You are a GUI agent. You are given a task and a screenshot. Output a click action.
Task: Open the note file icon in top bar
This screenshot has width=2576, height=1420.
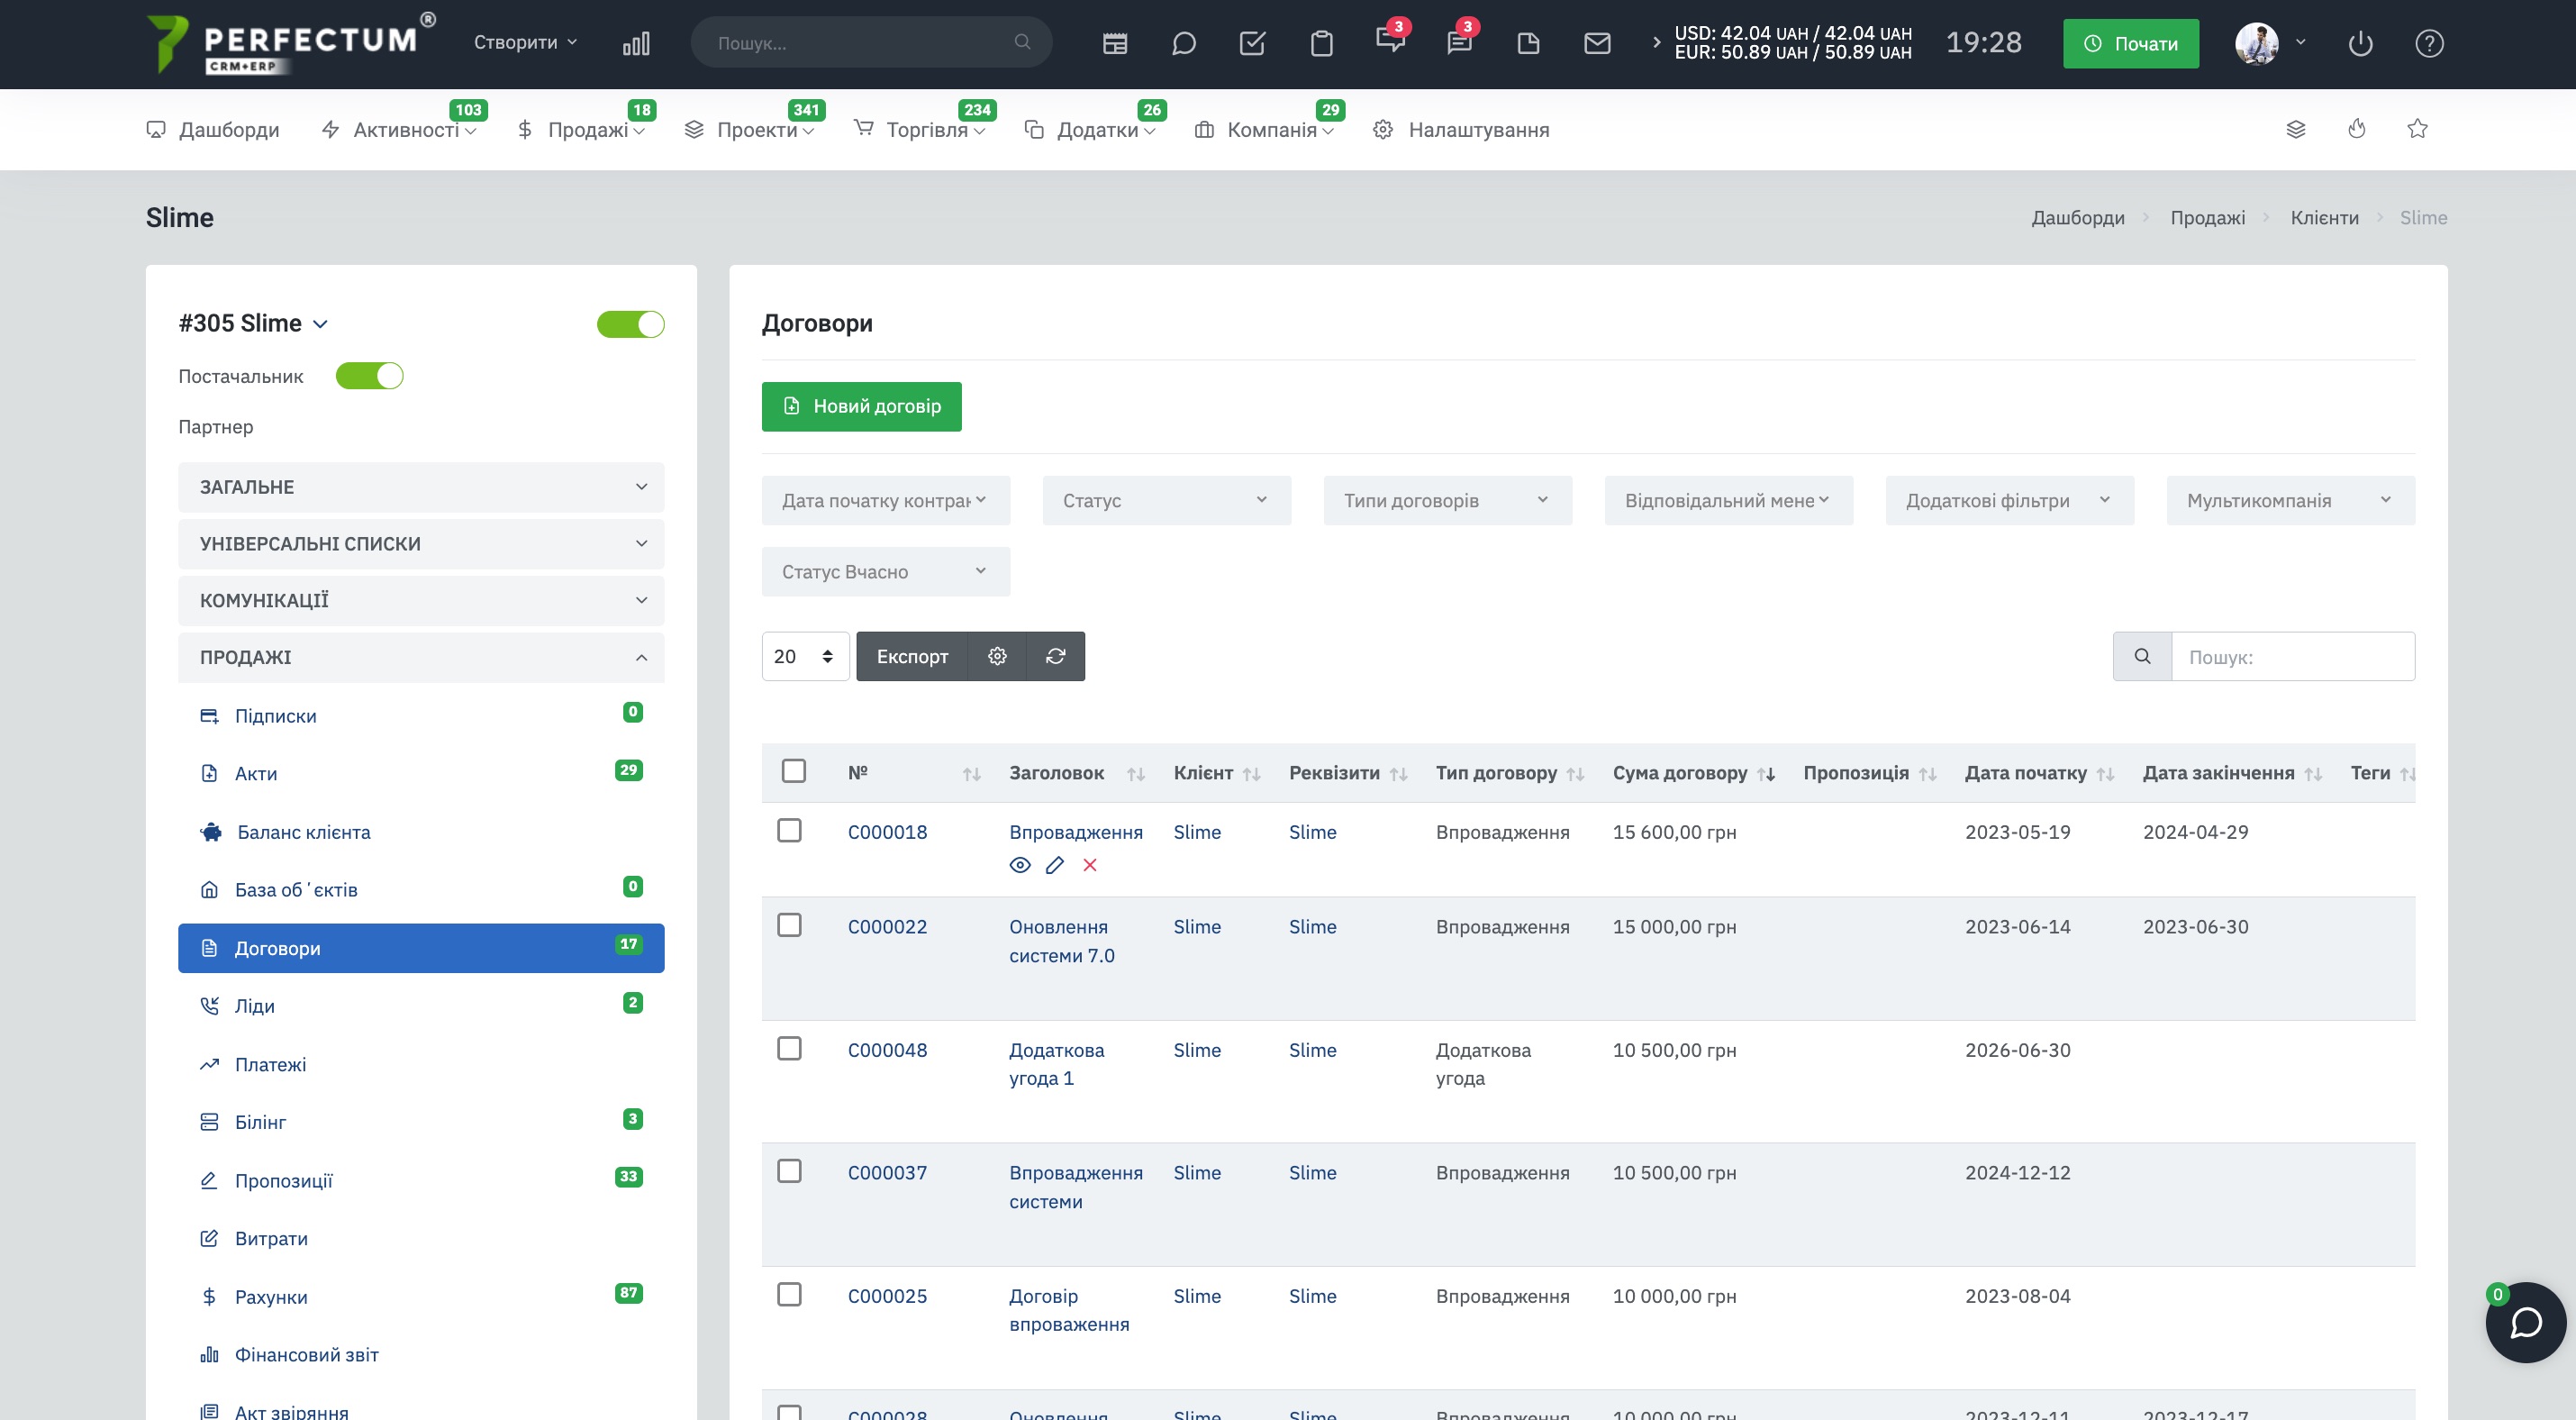1529,43
